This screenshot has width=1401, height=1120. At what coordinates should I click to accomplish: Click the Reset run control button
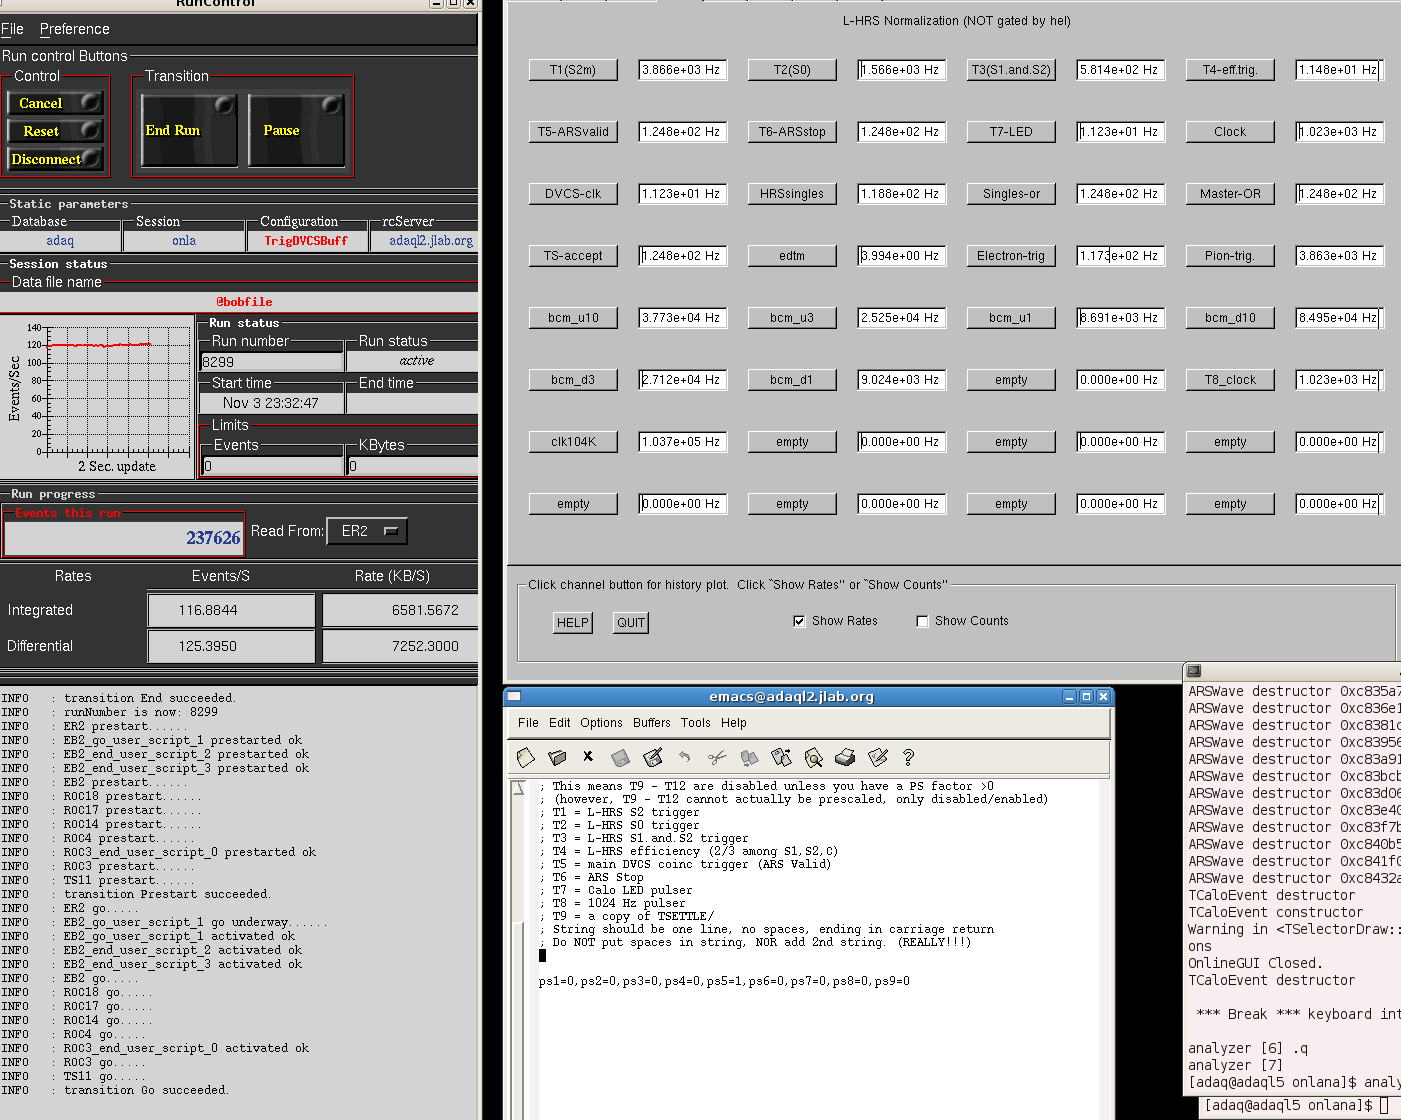pyautogui.click(x=56, y=131)
